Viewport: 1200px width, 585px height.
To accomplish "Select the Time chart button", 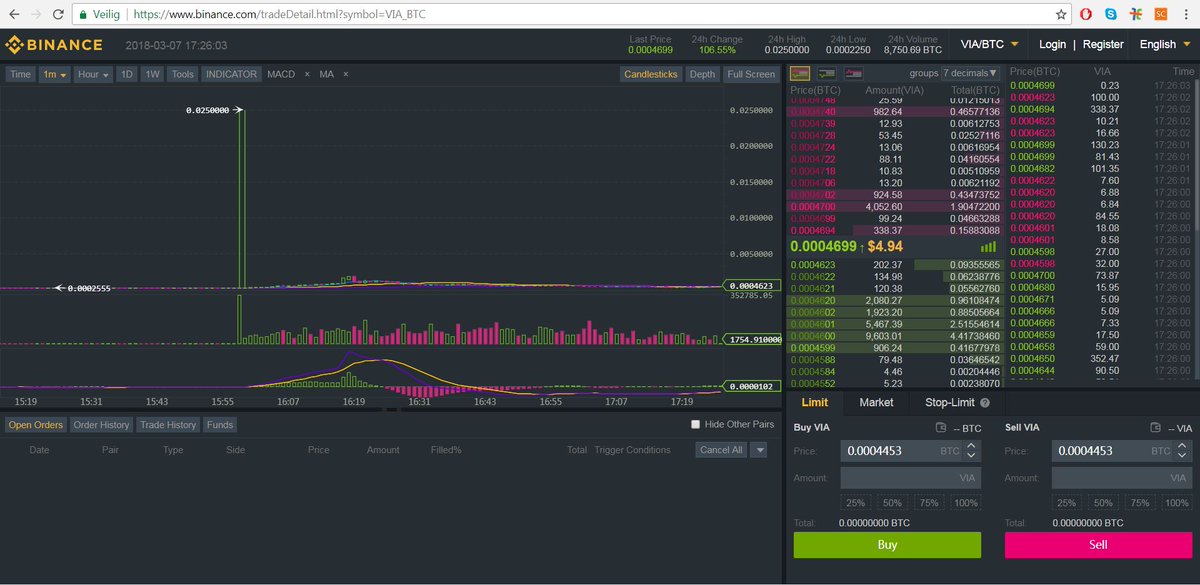I will click(21, 74).
